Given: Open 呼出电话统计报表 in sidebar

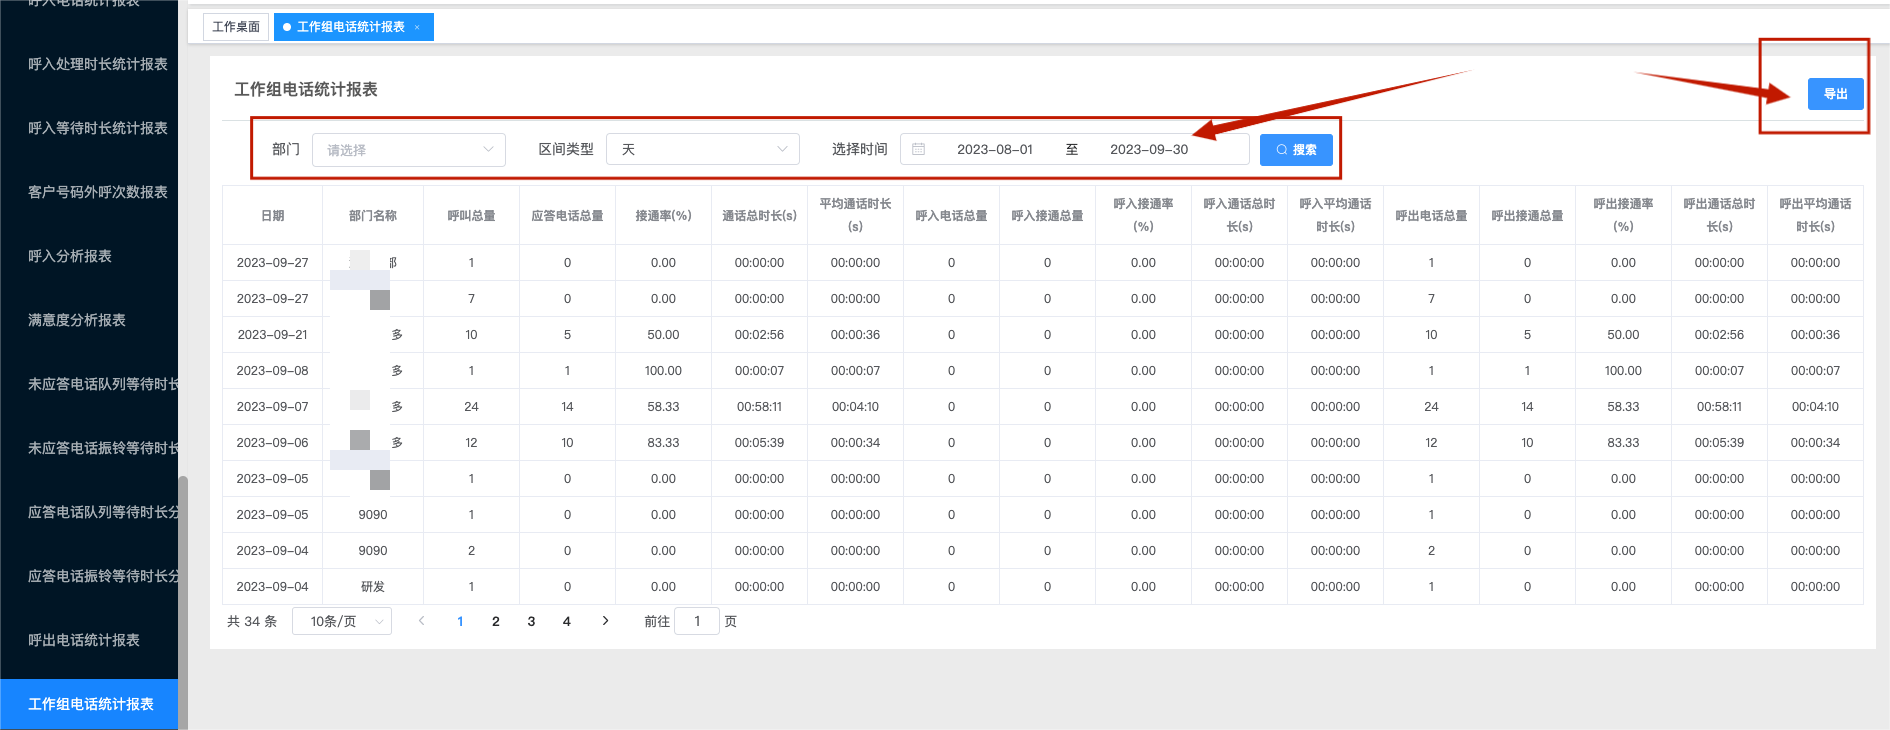Looking at the screenshot, I should pos(84,640).
